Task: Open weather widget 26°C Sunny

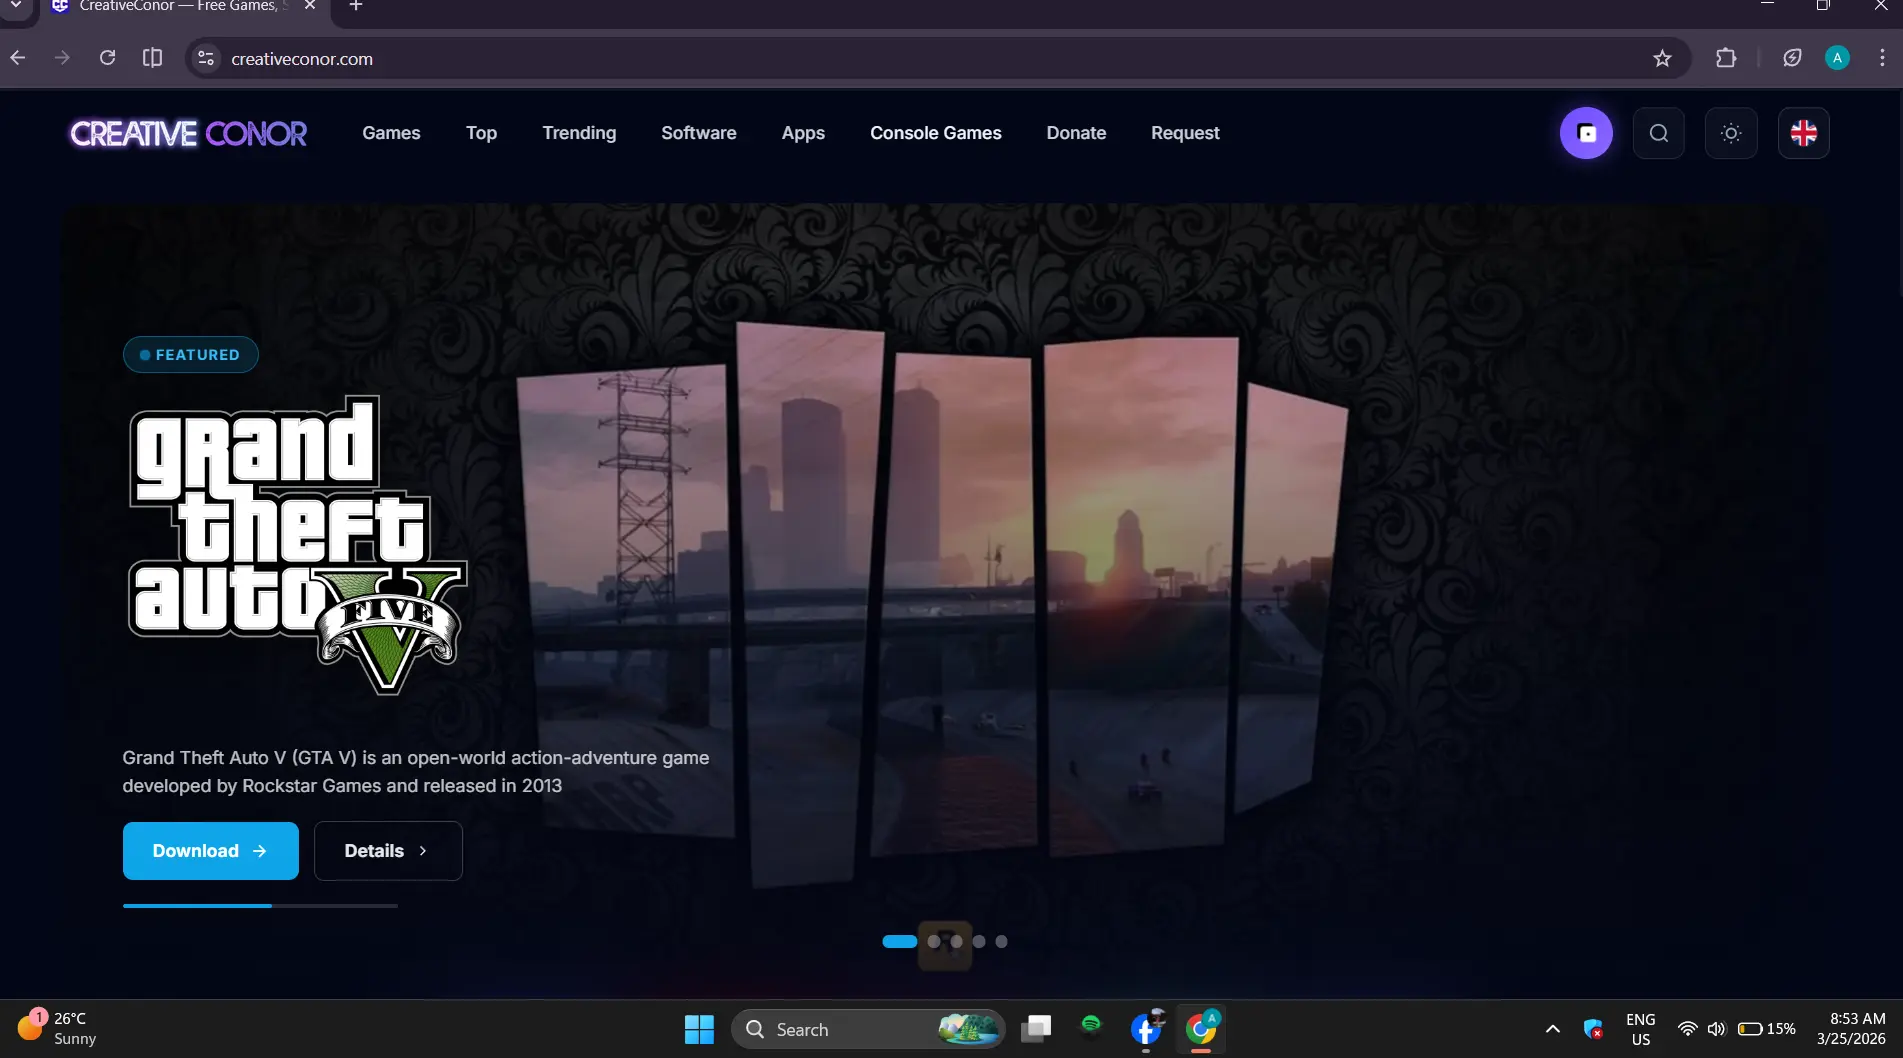Action: coord(58,1029)
